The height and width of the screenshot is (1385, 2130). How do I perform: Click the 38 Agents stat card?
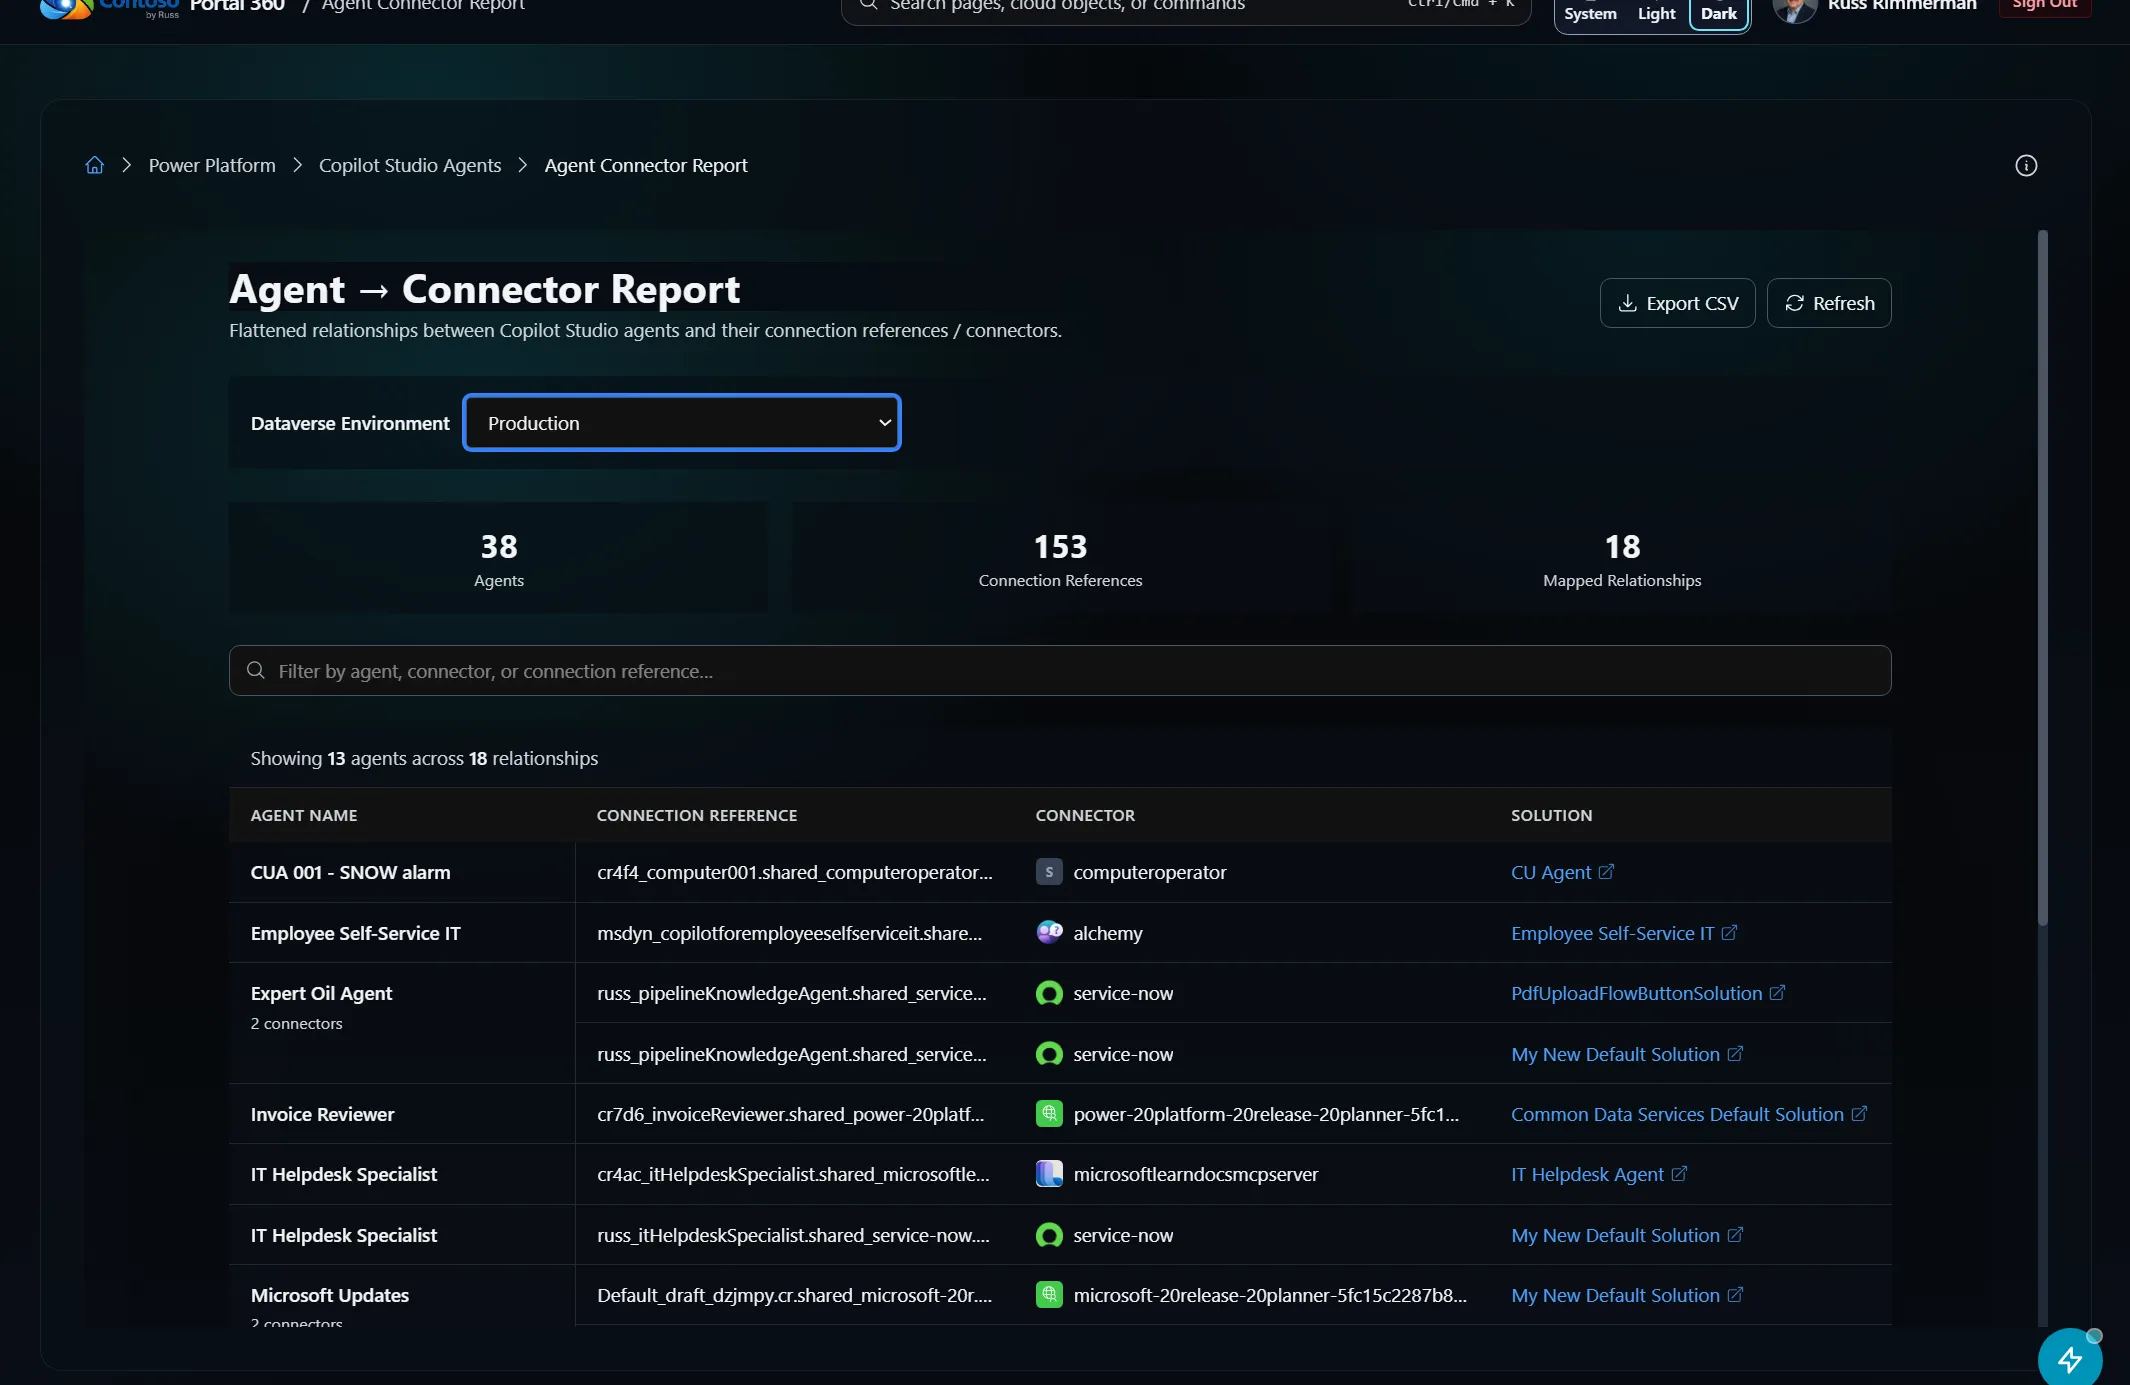click(x=498, y=557)
